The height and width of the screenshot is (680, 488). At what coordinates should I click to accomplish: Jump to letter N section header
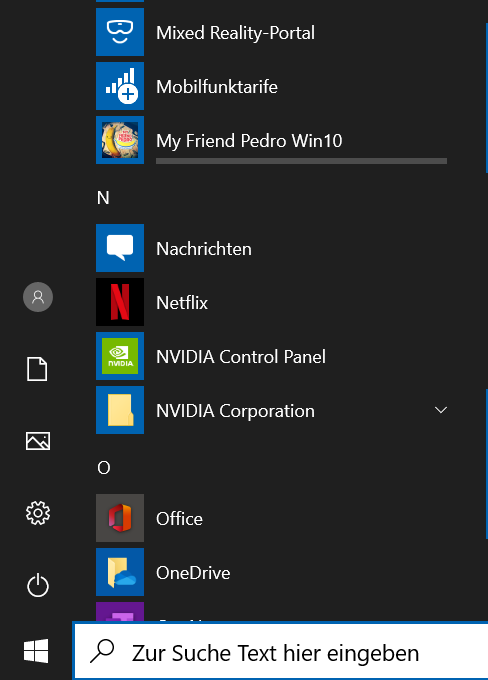coord(103,198)
